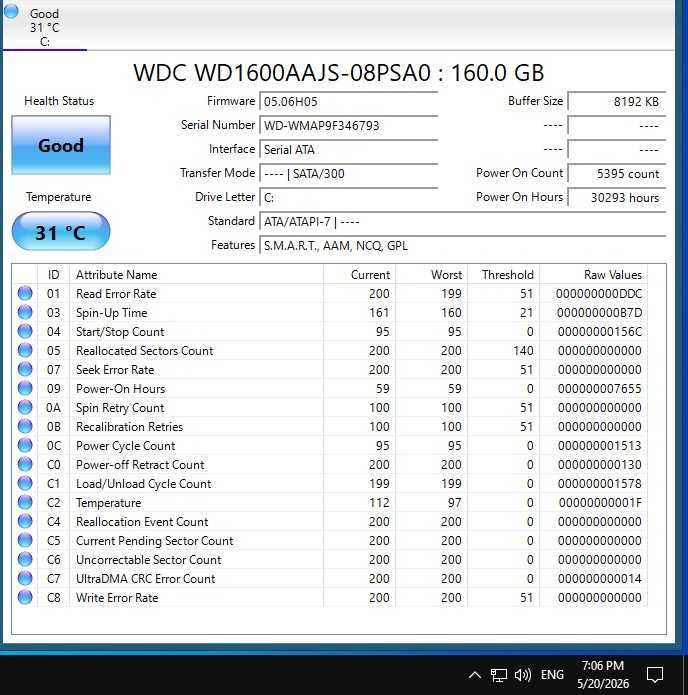Click the Worst column header
Screen dimensions: 688x695
point(431,274)
